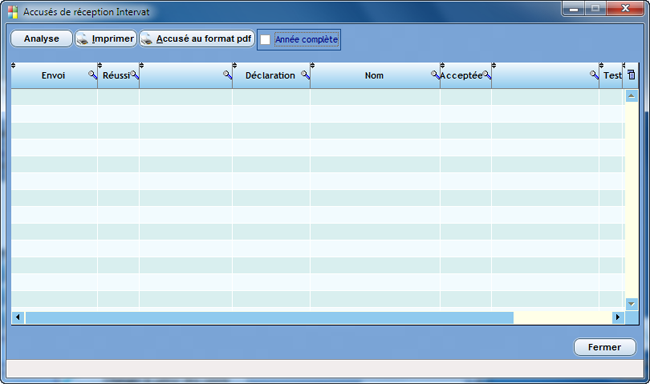
Task: Open the table options icon beside Test header
Action: (x=631, y=75)
